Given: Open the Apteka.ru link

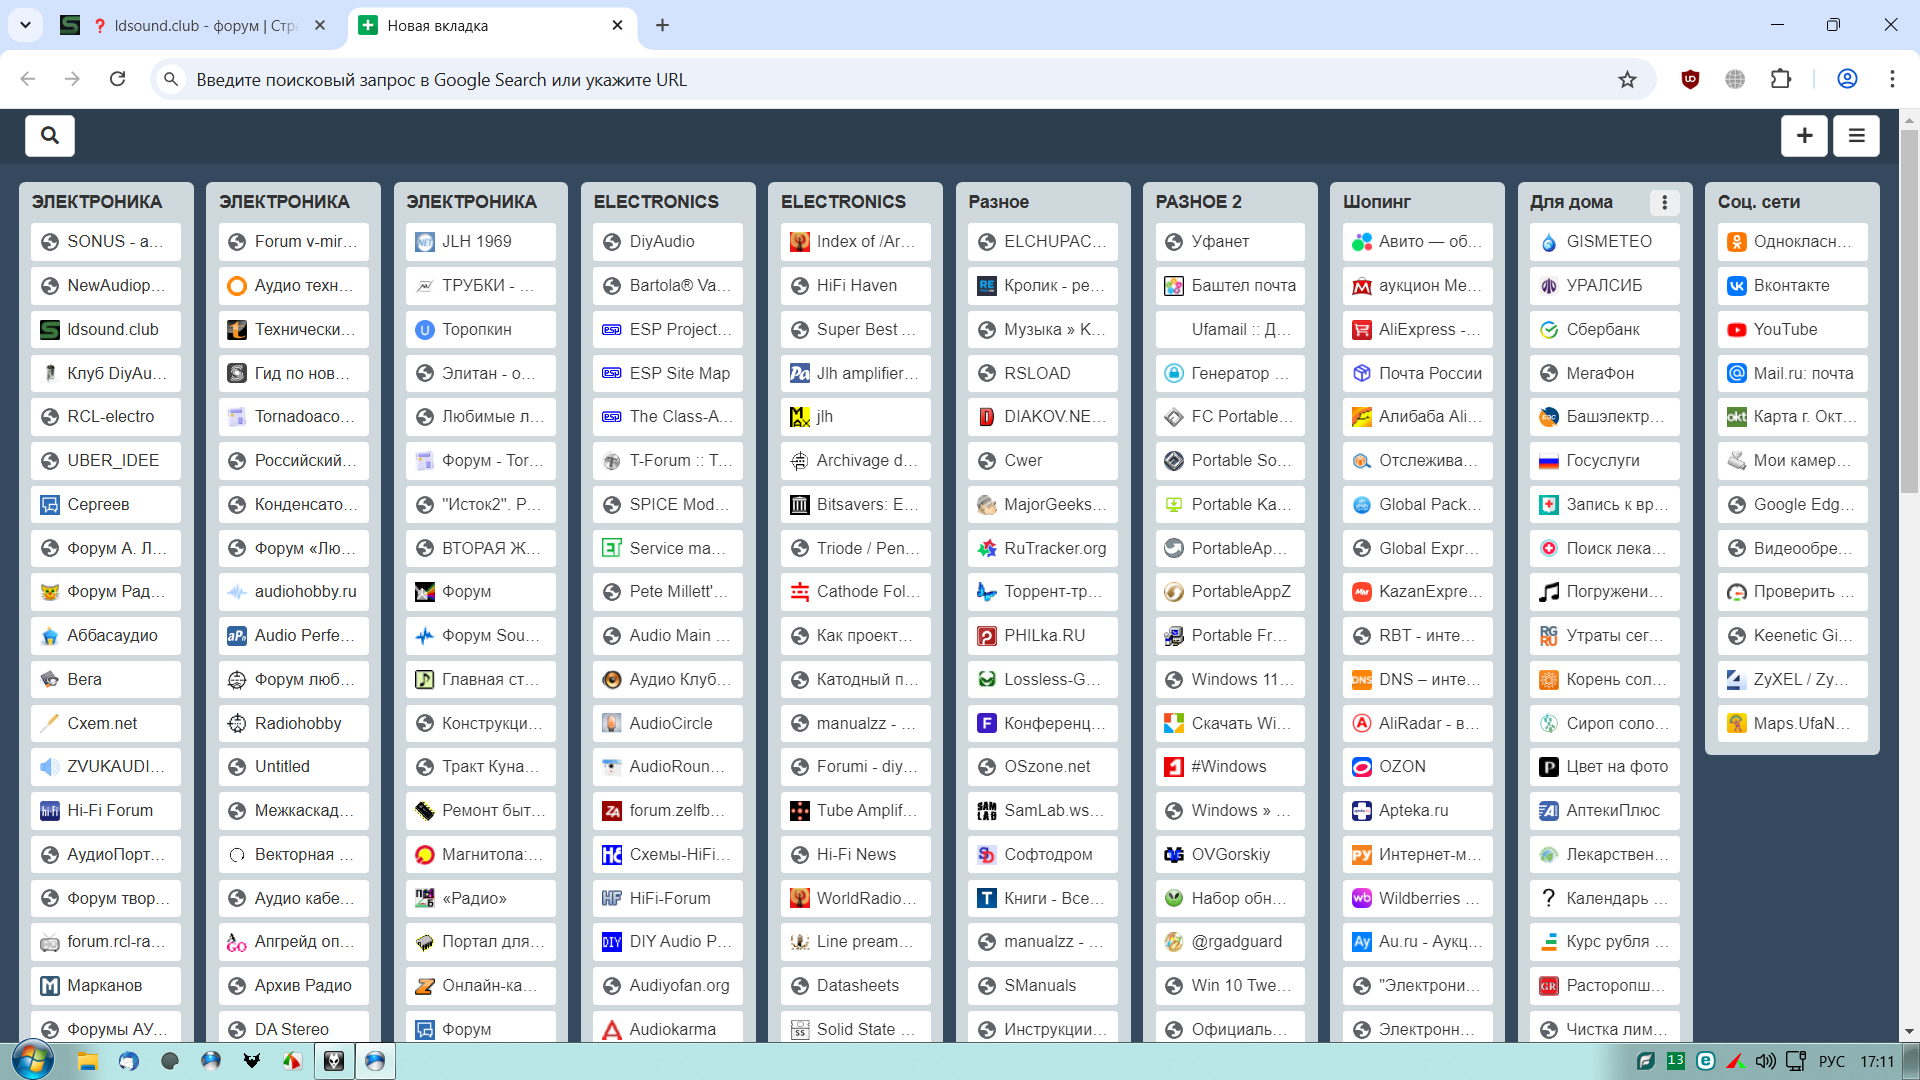Looking at the screenshot, I should [x=1418, y=811].
